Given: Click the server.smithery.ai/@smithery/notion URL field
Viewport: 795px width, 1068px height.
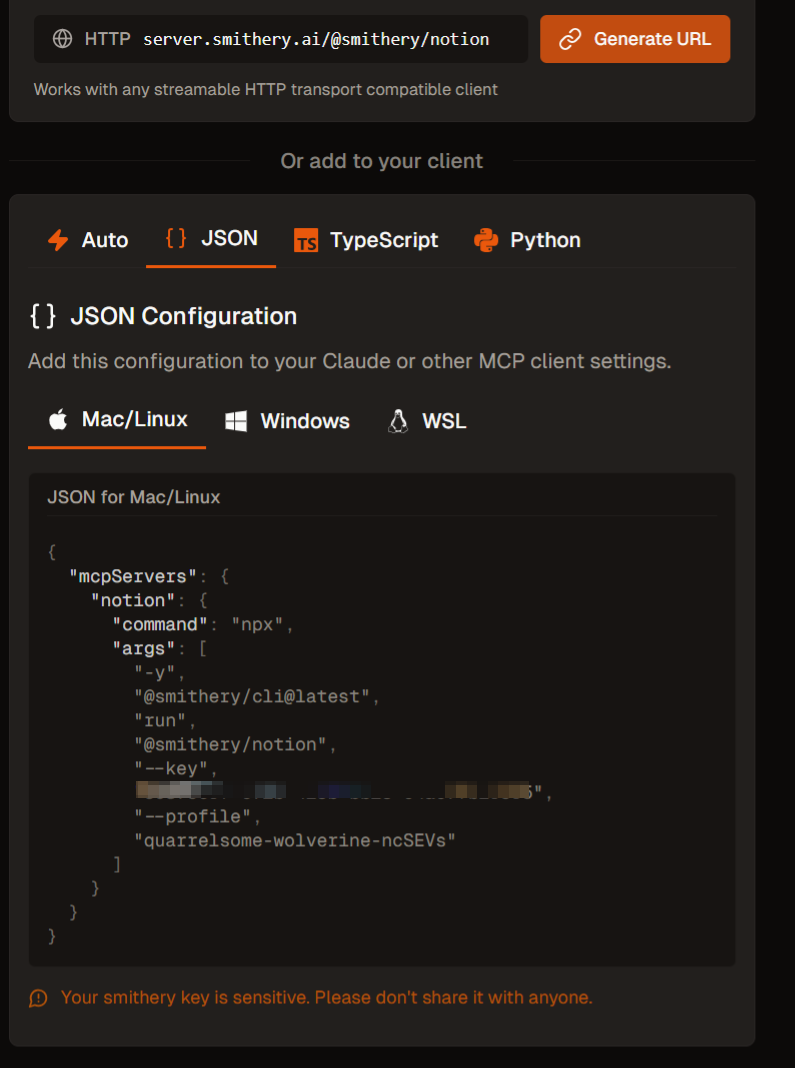Looking at the screenshot, I should click(x=316, y=40).
